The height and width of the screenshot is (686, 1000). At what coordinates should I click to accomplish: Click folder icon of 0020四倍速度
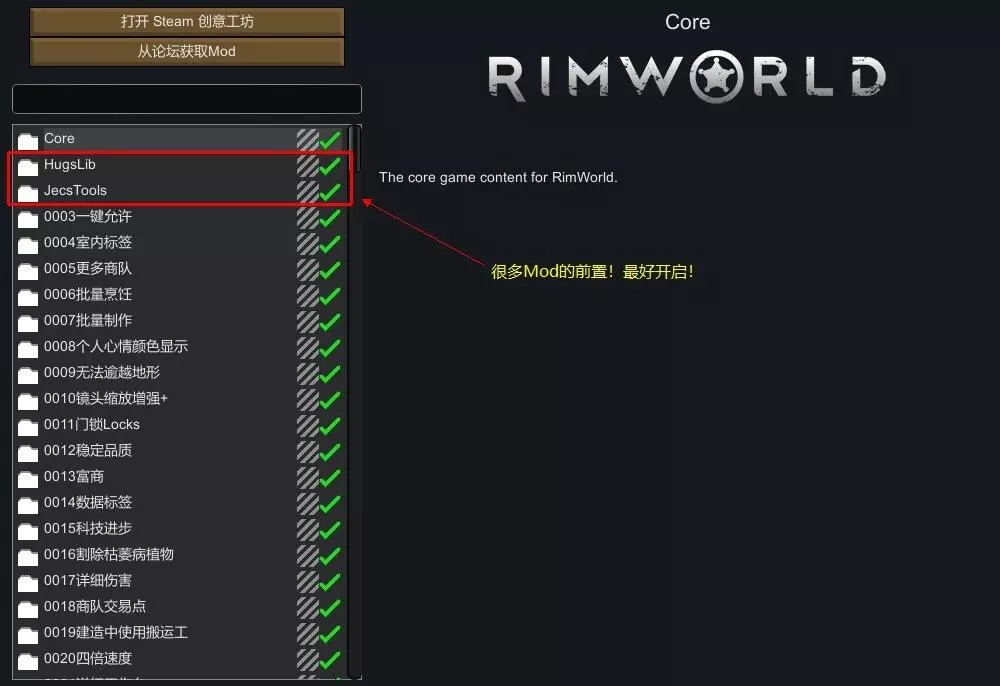click(x=28, y=660)
